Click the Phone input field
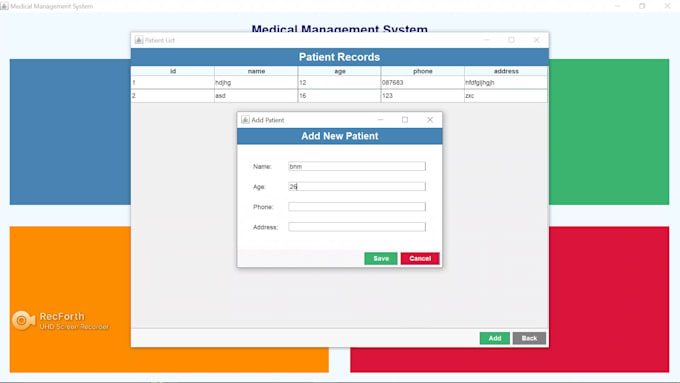680x383 pixels. pyautogui.click(x=357, y=207)
